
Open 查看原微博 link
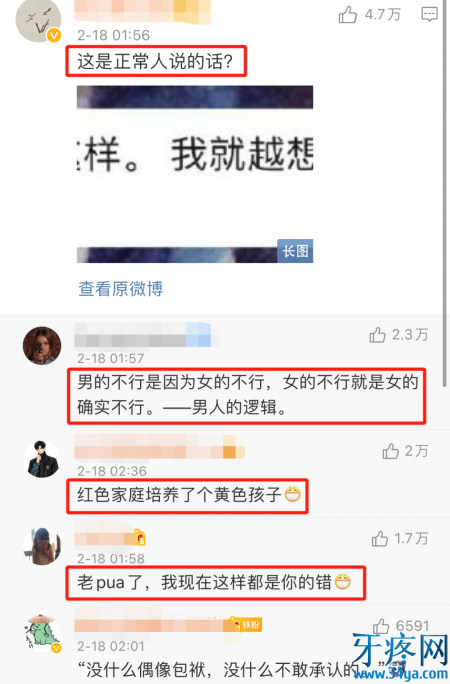[121, 289]
